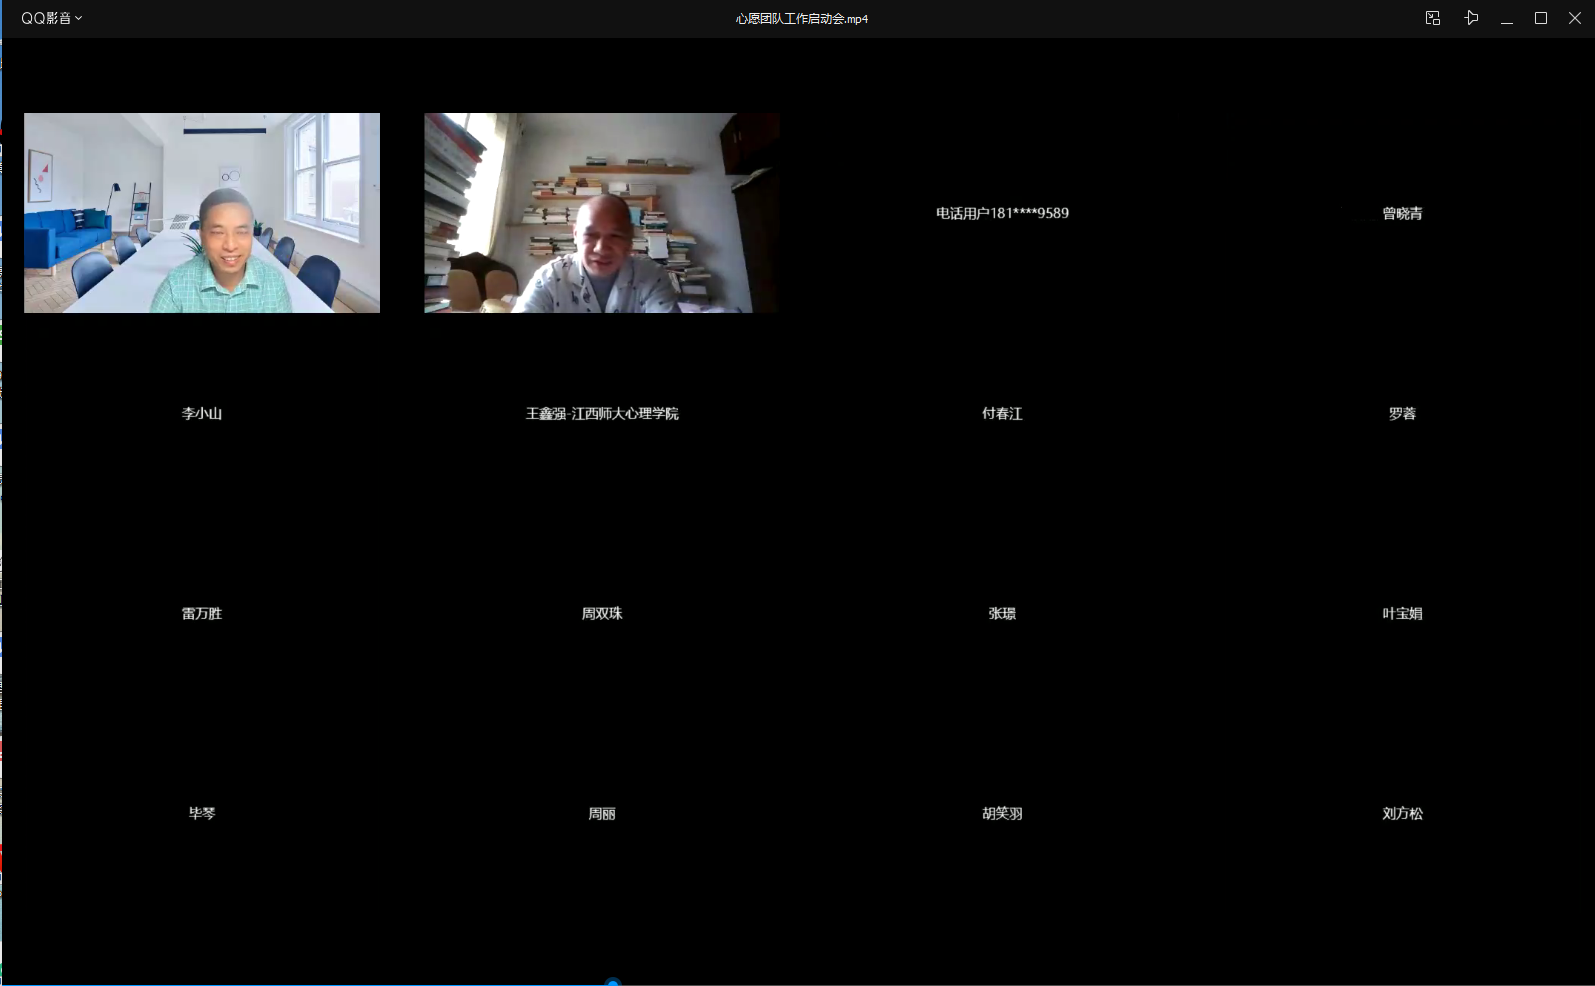
Task: Click participant name 李小山
Action: (202, 413)
